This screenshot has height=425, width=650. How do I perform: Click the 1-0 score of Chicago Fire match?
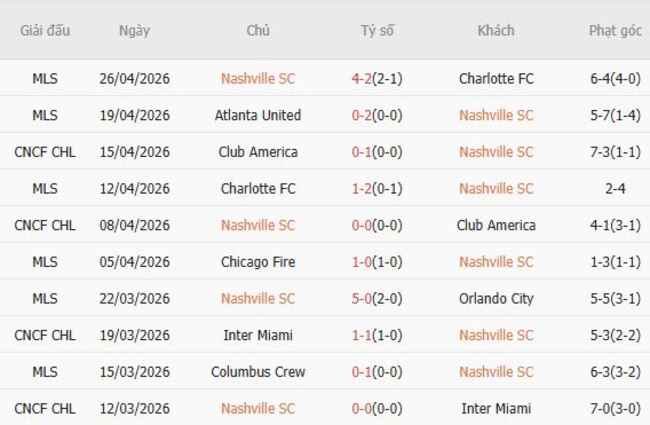pyautogui.click(x=363, y=262)
